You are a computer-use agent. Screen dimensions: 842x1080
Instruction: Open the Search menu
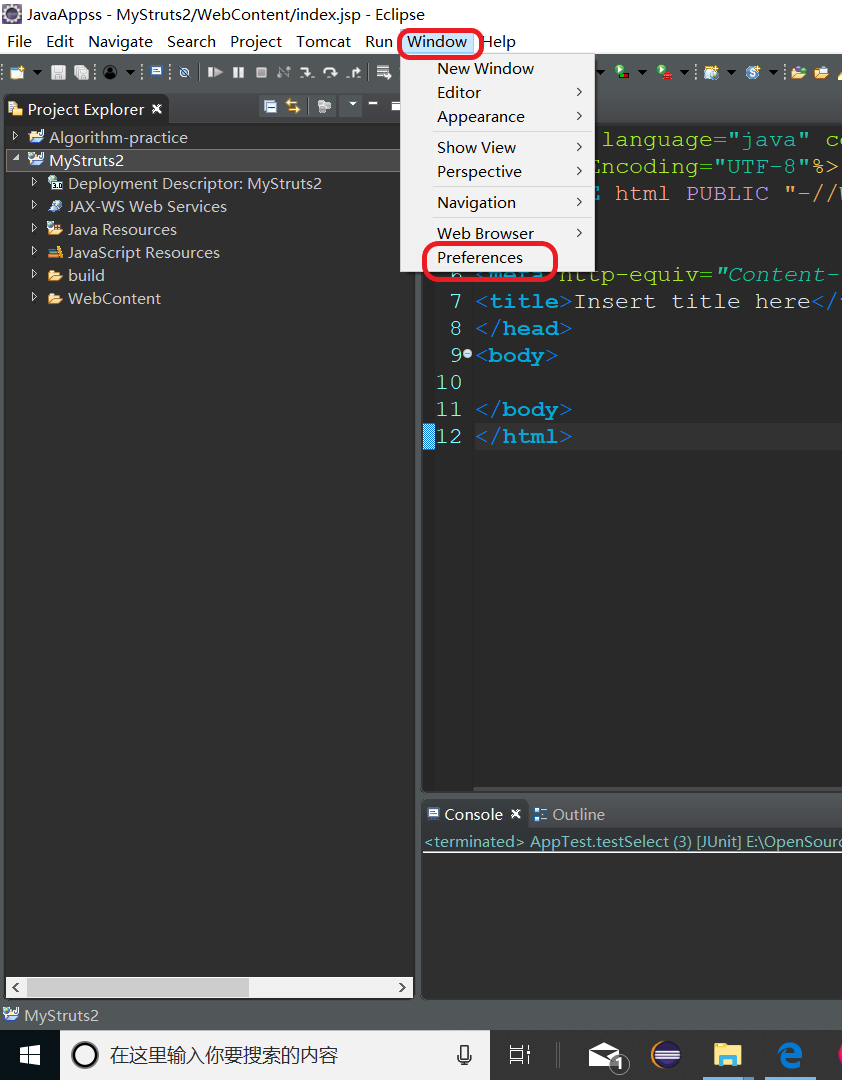[192, 41]
